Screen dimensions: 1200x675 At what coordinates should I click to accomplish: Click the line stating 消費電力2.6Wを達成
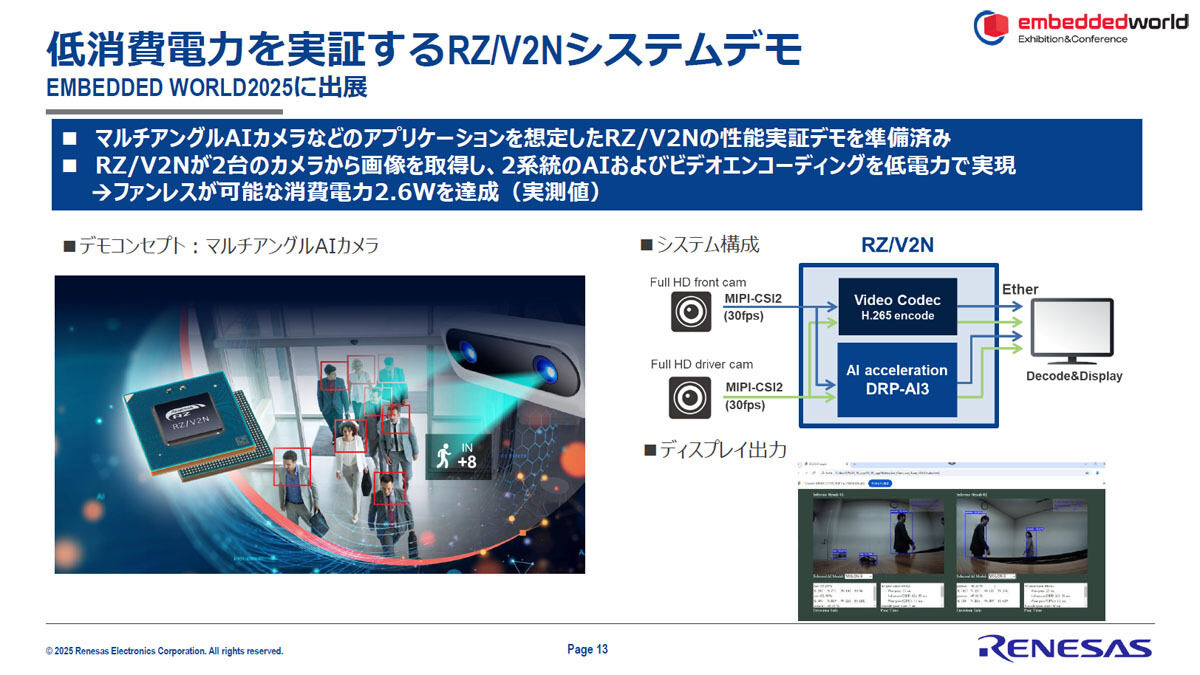coord(346,191)
